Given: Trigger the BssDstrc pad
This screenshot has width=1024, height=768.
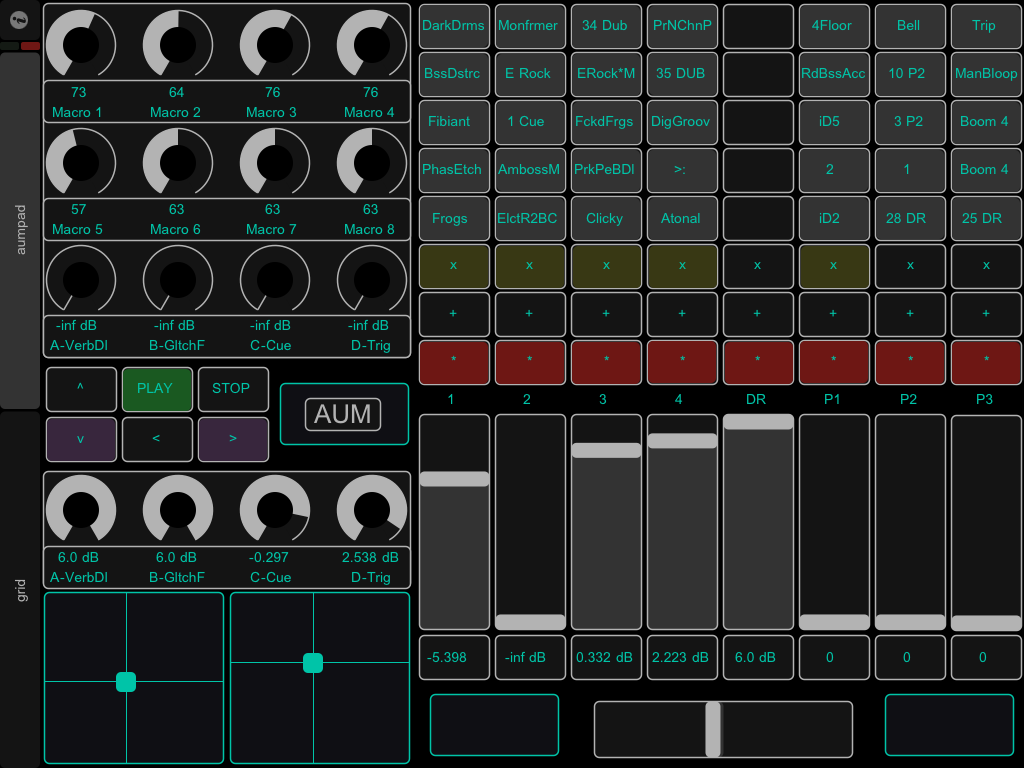Looking at the screenshot, I should pyautogui.click(x=454, y=74).
